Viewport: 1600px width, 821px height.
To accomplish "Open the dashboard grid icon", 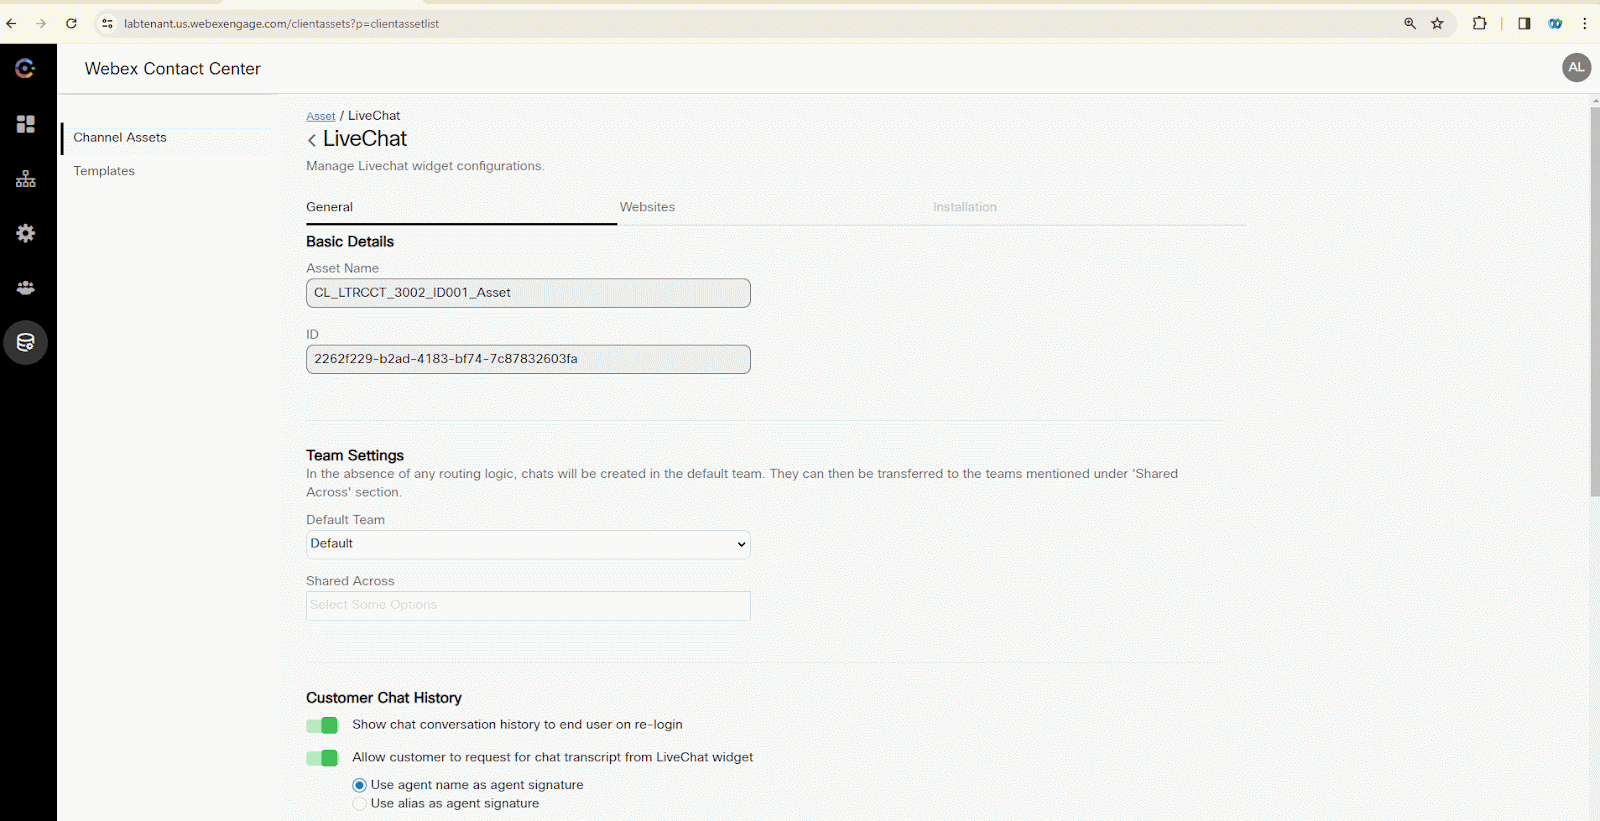I will (x=26, y=124).
